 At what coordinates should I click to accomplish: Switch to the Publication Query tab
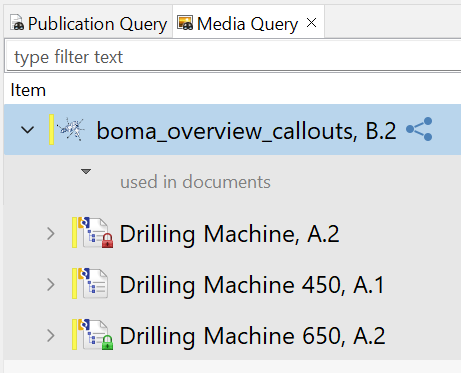[x=88, y=24]
